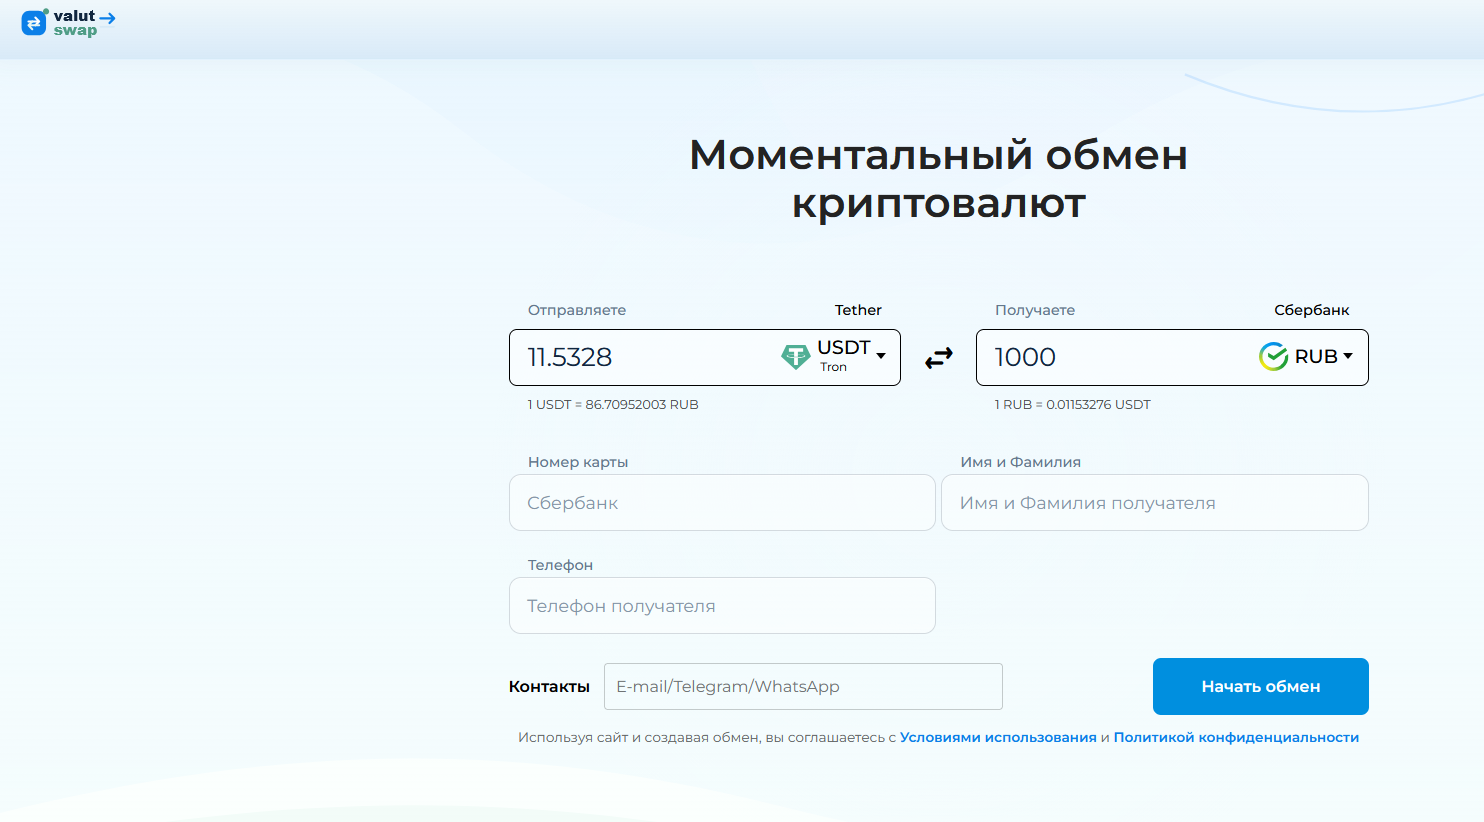Focus the Имя и Фамилия получателя field
The width and height of the screenshot is (1484, 822).
click(1155, 503)
